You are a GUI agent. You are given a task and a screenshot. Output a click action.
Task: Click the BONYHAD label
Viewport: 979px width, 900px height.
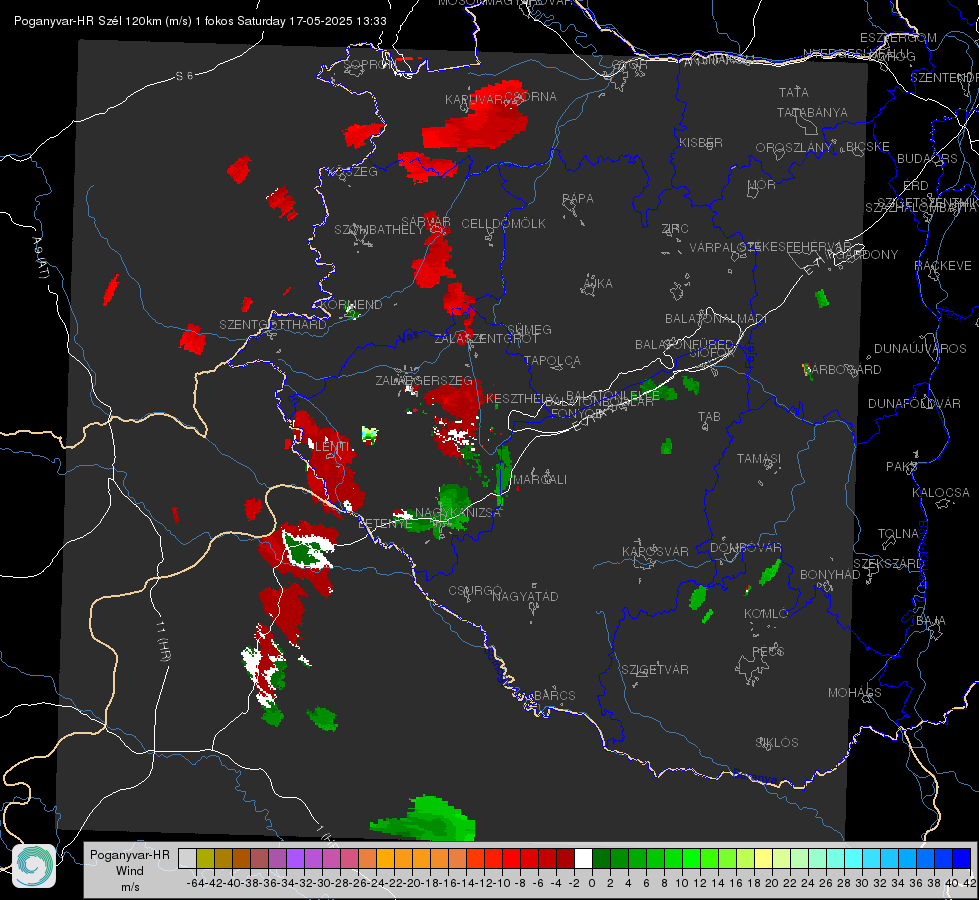(x=830, y=575)
